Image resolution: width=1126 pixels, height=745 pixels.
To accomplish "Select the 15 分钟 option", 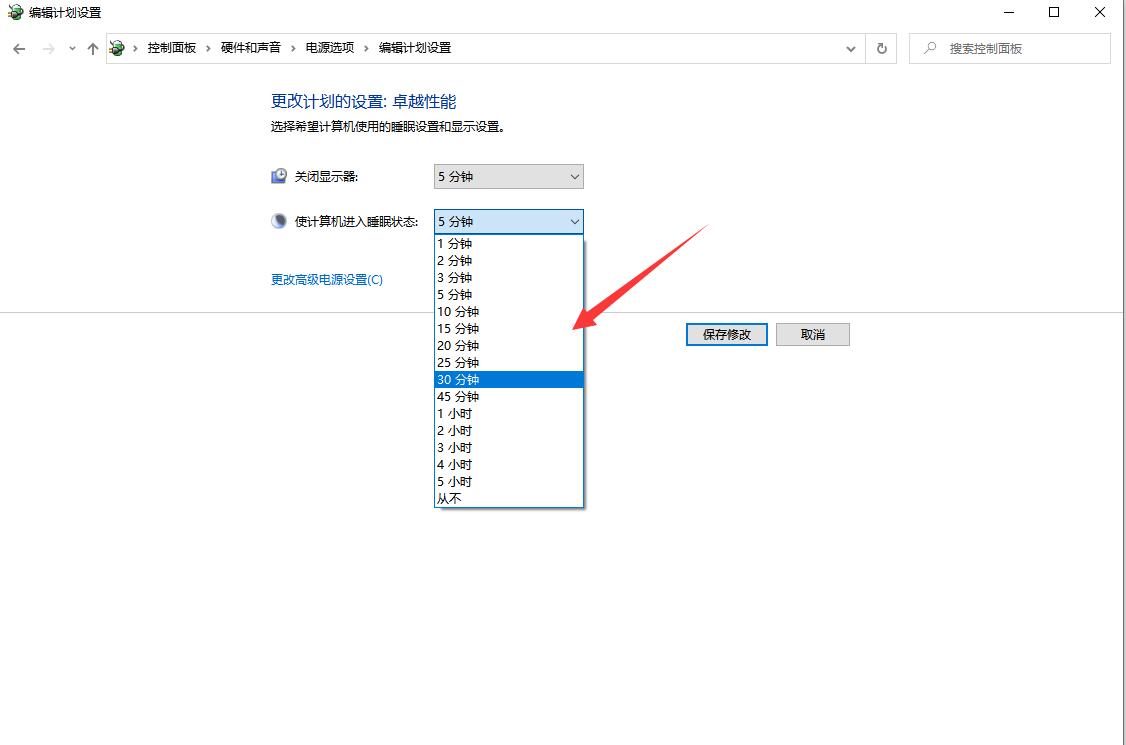I will point(509,328).
